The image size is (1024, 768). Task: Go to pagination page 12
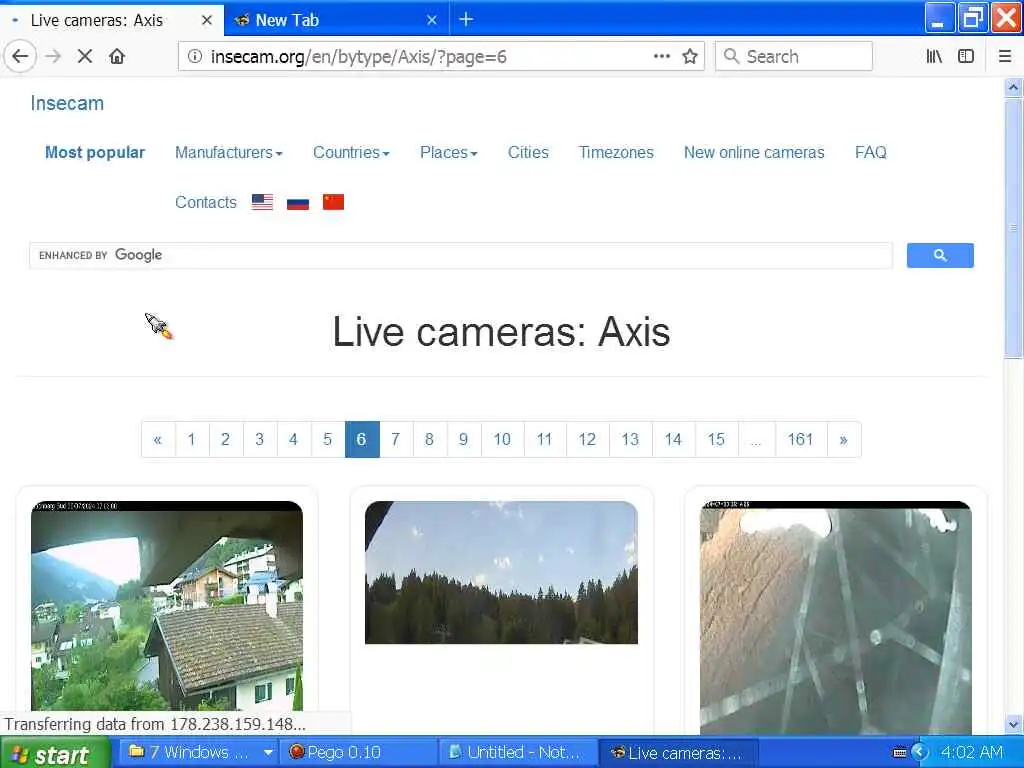(588, 440)
